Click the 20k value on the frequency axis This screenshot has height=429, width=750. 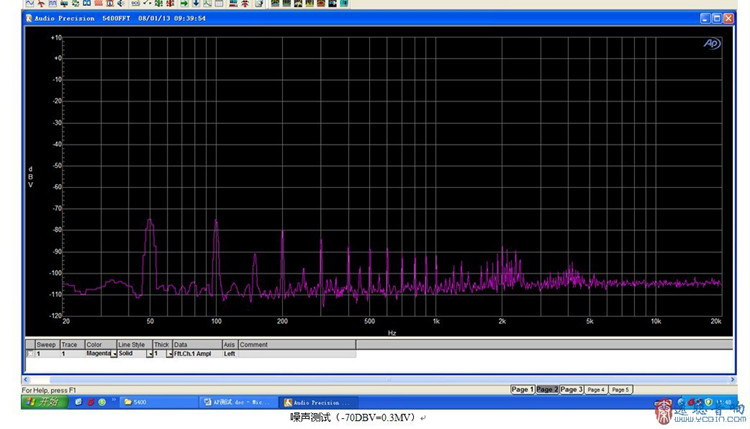(x=716, y=321)
